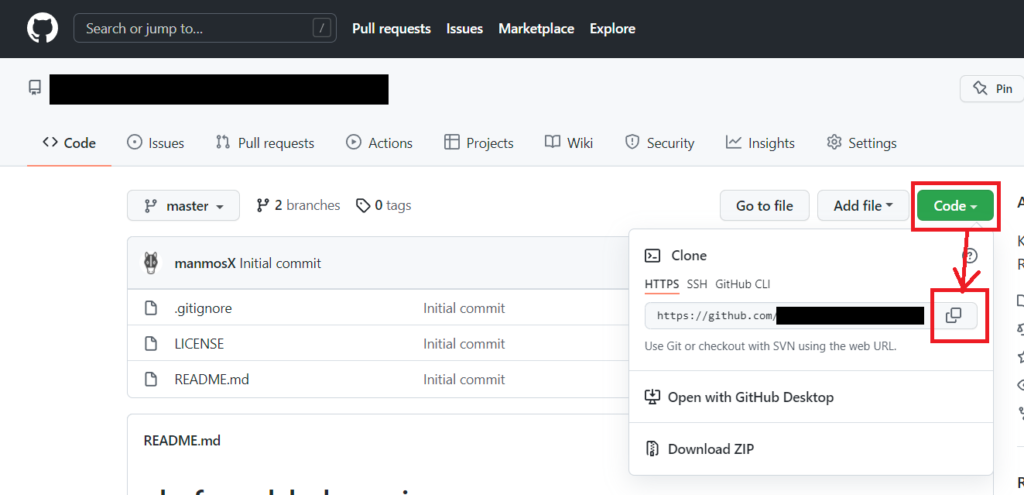Expand the master branch dropdown
Viewport: 1024px width, 495px height.
pyautogui.click(x=183, y=206)
